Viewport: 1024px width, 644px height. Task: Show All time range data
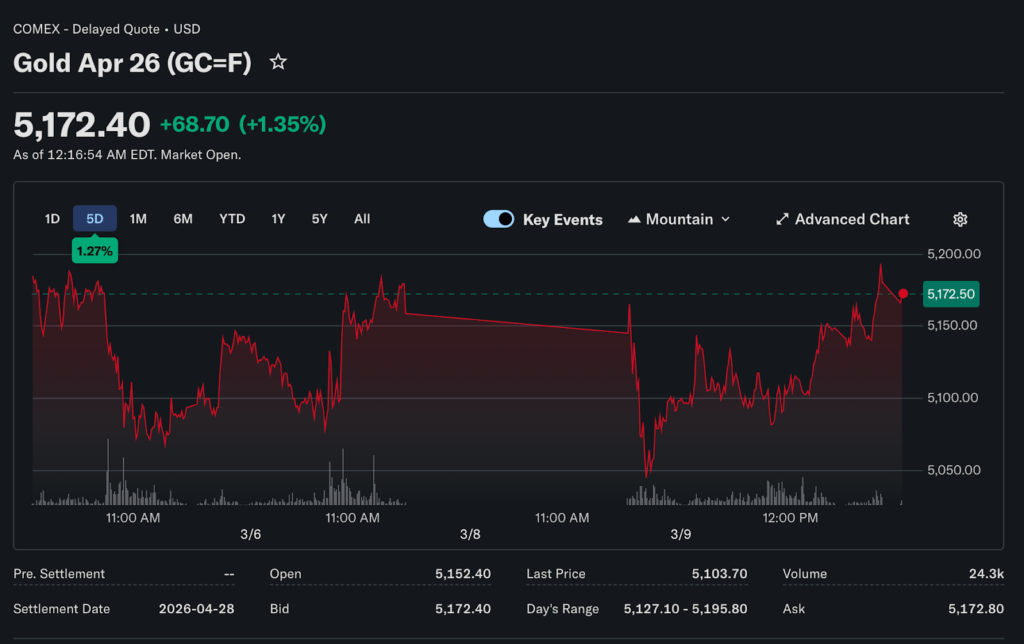click(362, 219)
